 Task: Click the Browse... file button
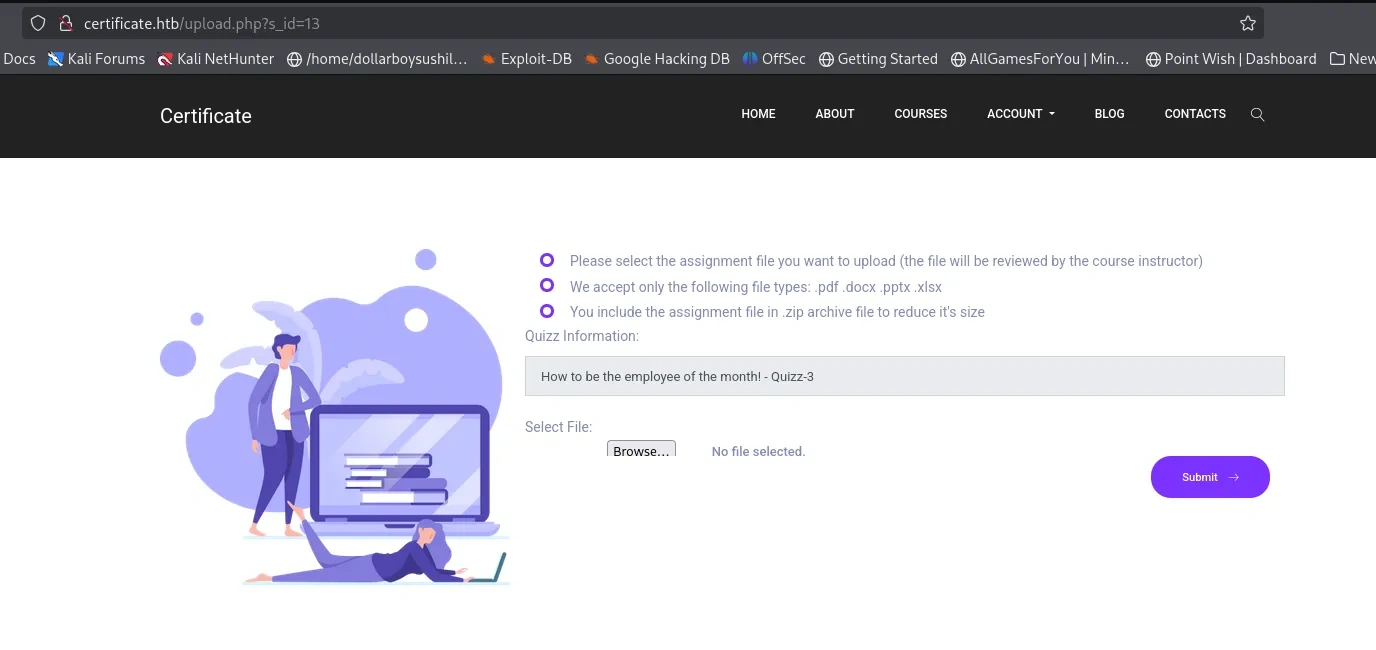(641, 450)
